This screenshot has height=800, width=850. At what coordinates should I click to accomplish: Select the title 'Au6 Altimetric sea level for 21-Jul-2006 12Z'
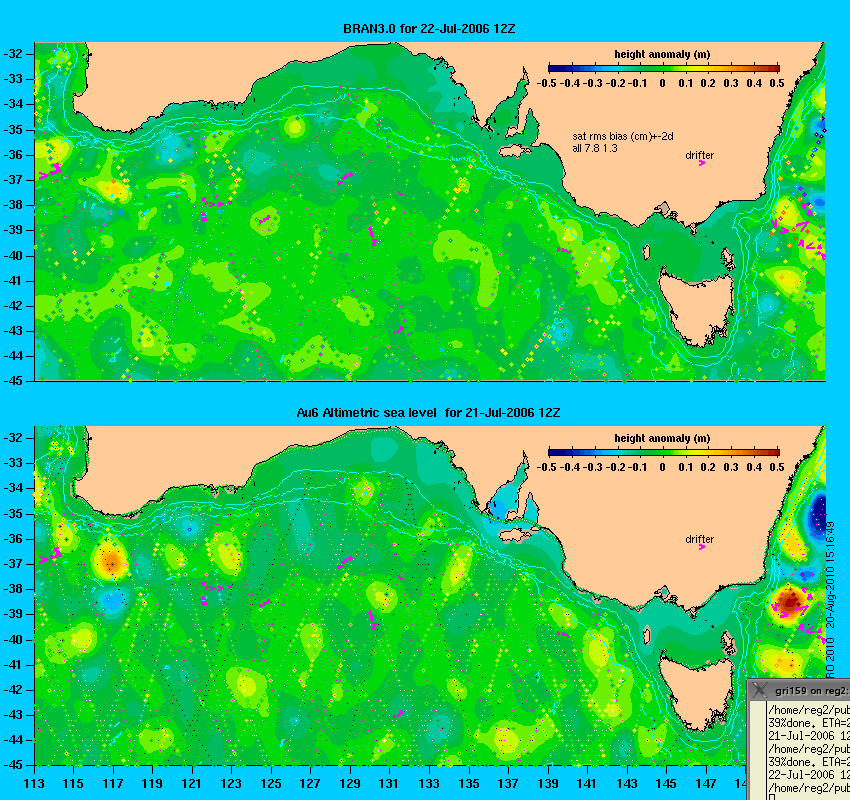pyautogui.click(x=428, y=413)
